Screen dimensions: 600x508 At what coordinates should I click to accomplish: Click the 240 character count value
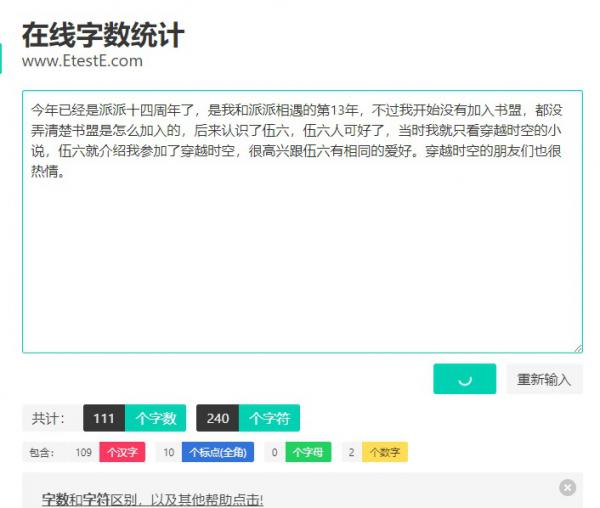pos(218,418)
